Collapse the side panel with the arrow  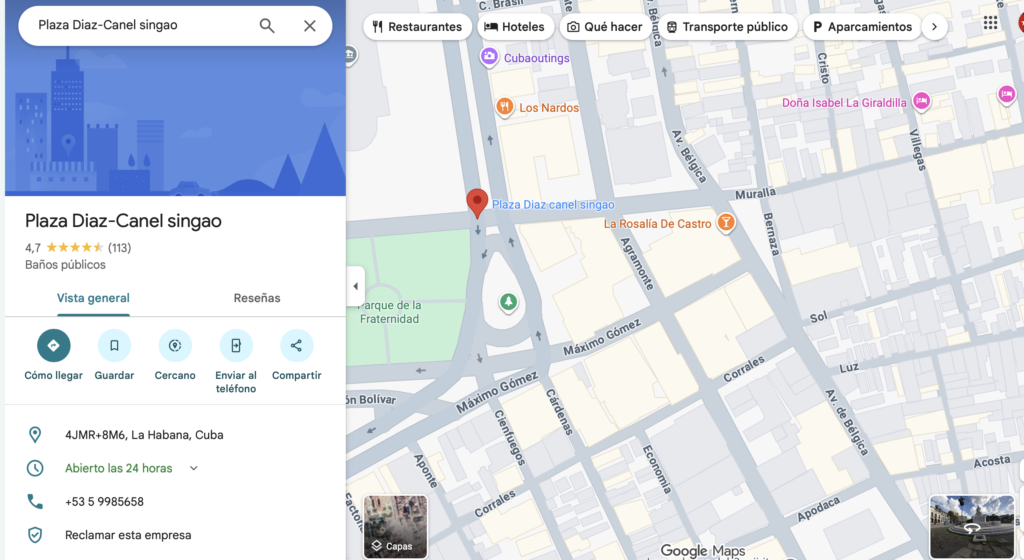click(x=355, y=286)
